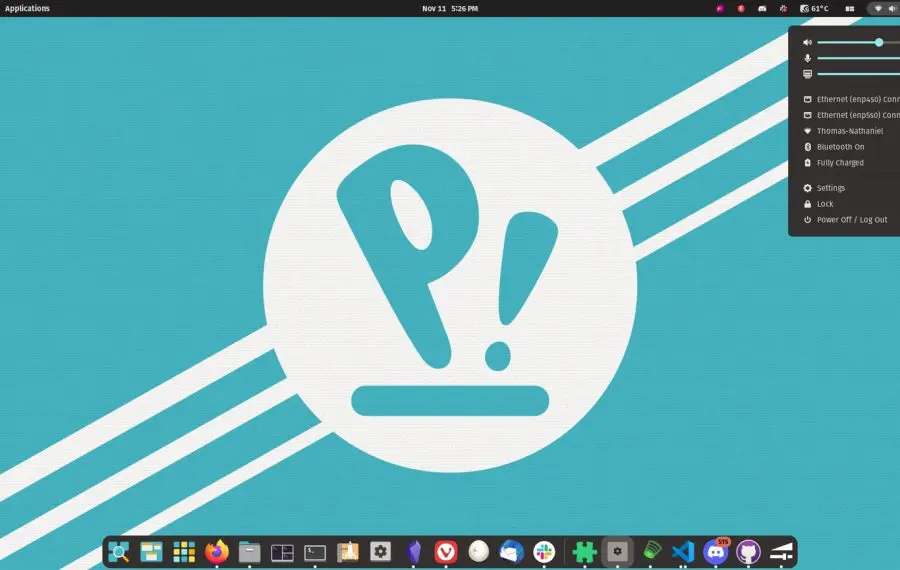Click the red circle tray icon
The image size is (900, 570).
[x=741, y=9]
